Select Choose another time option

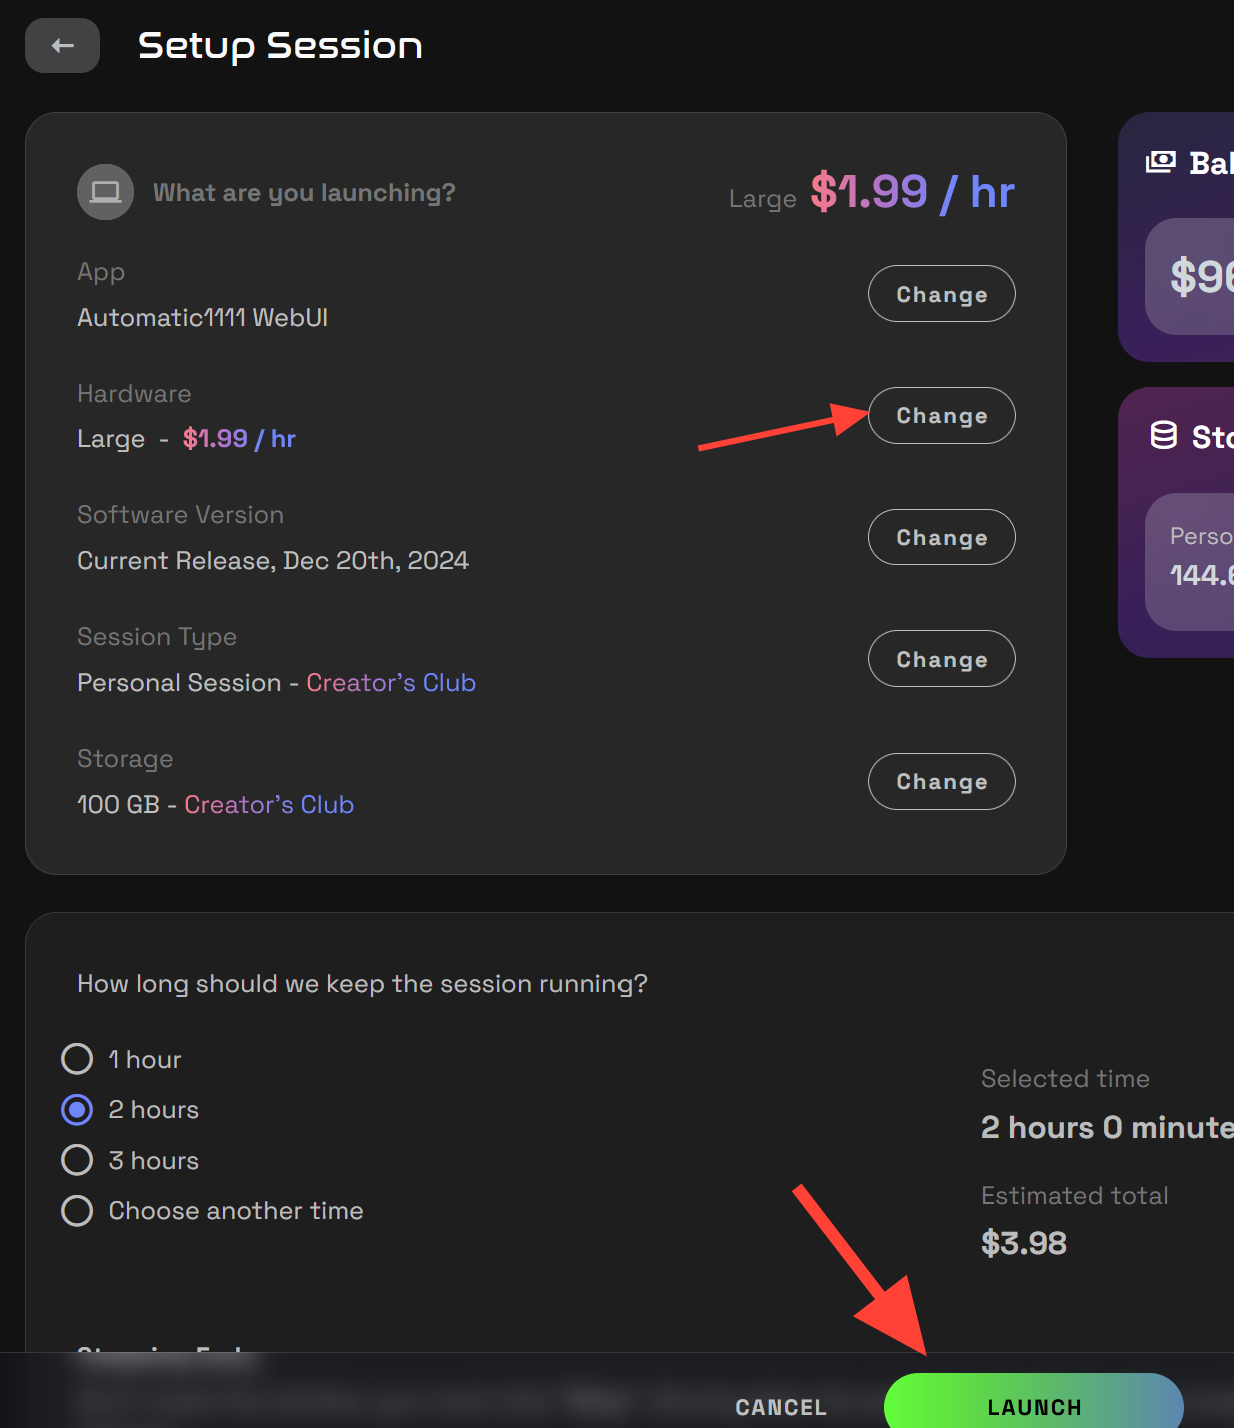[x=77, y=1211]
